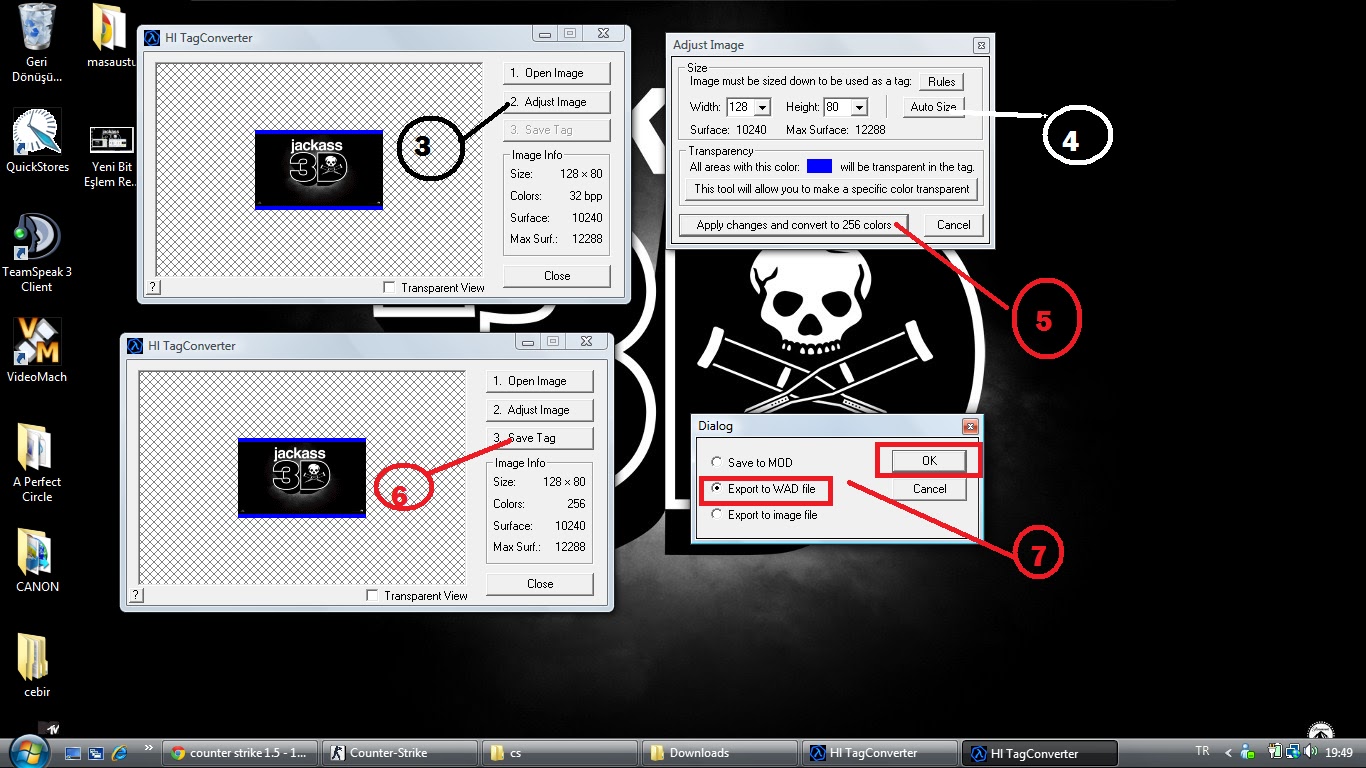Viewport: 1366px width, 768px height.
Task: Click the TR language indicator
Action: click(x=1203, y=751)
